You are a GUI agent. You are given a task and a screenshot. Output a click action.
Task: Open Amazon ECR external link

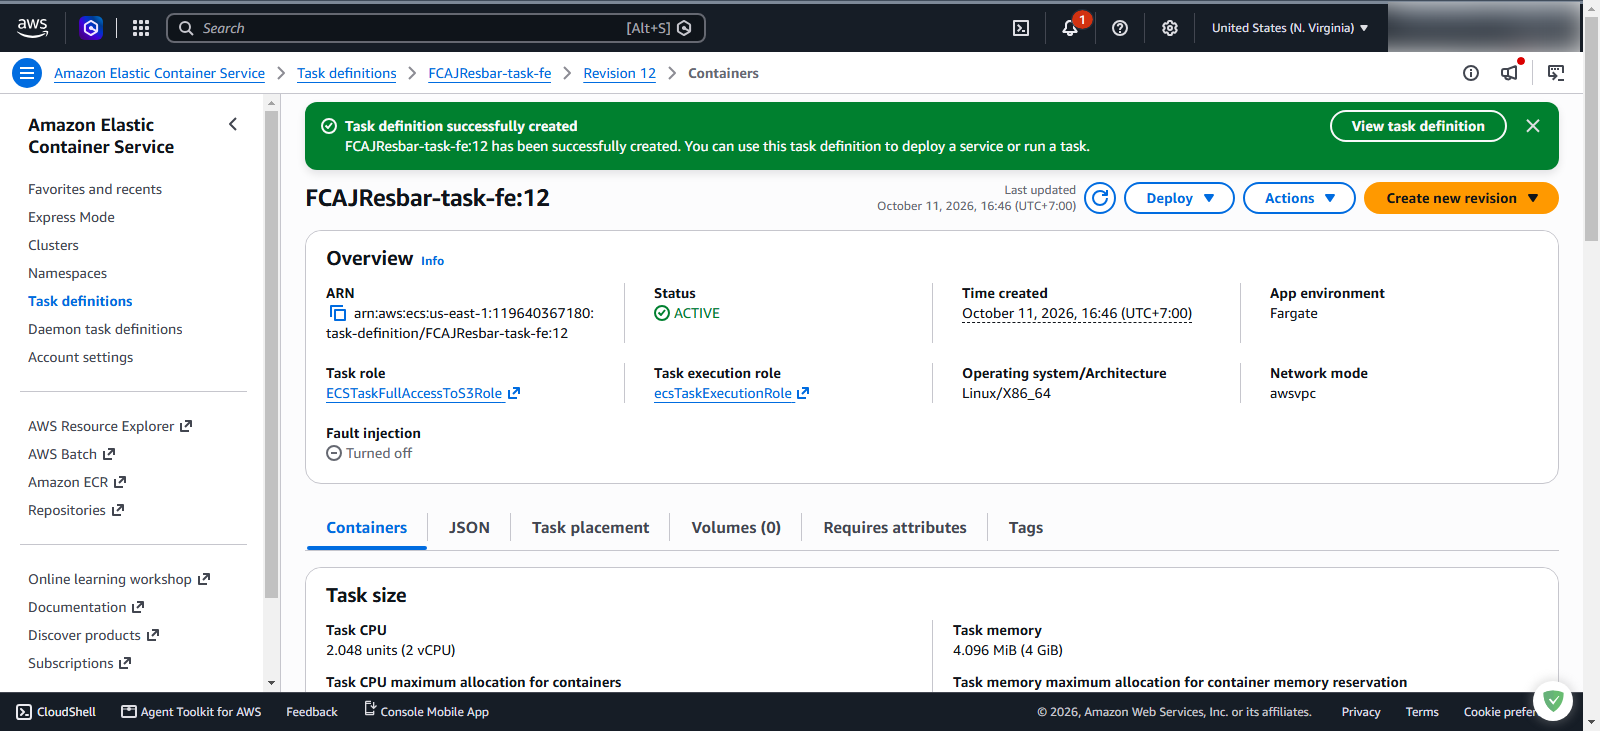77,482
